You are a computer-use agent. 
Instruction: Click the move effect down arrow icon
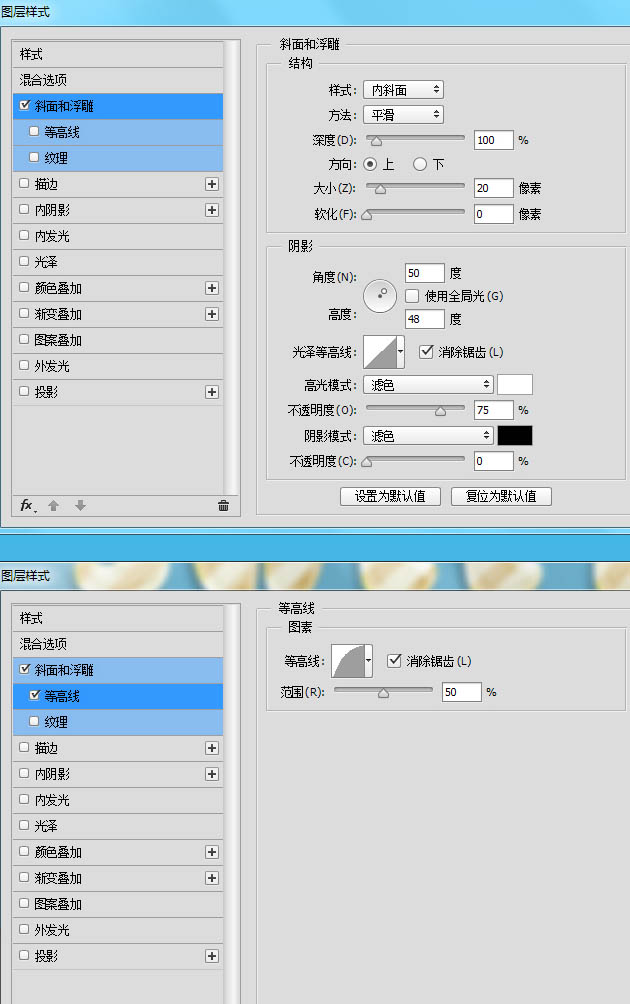(x=80, y=506)
